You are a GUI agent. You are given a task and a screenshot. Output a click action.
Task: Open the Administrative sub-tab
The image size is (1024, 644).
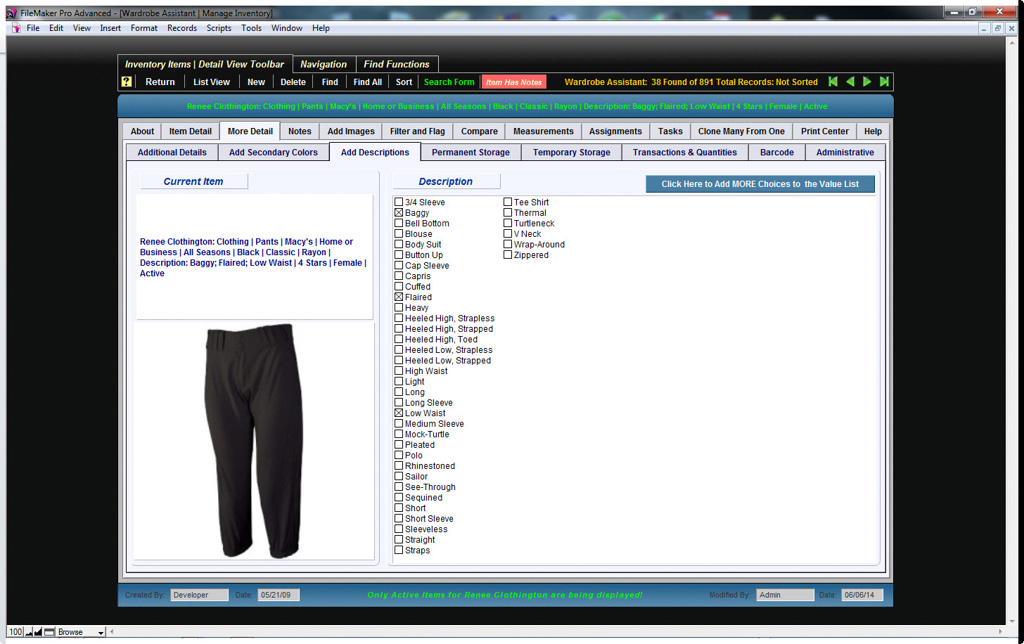844,152
